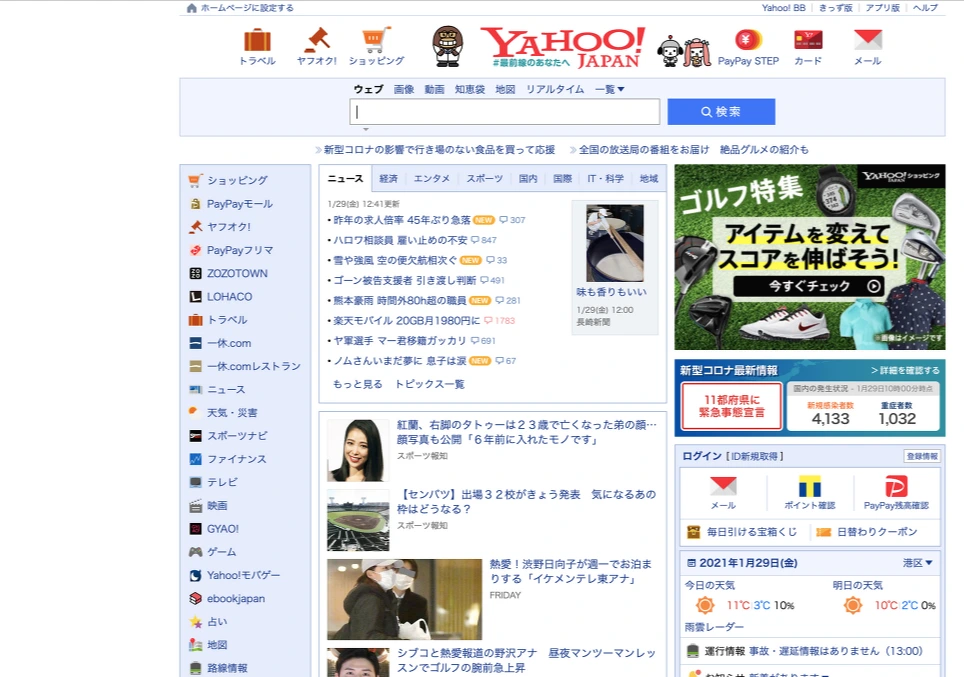This screenshot has height=677, width=964.
Task: Open ファイナンス in the sidebar
Action: 236,459
